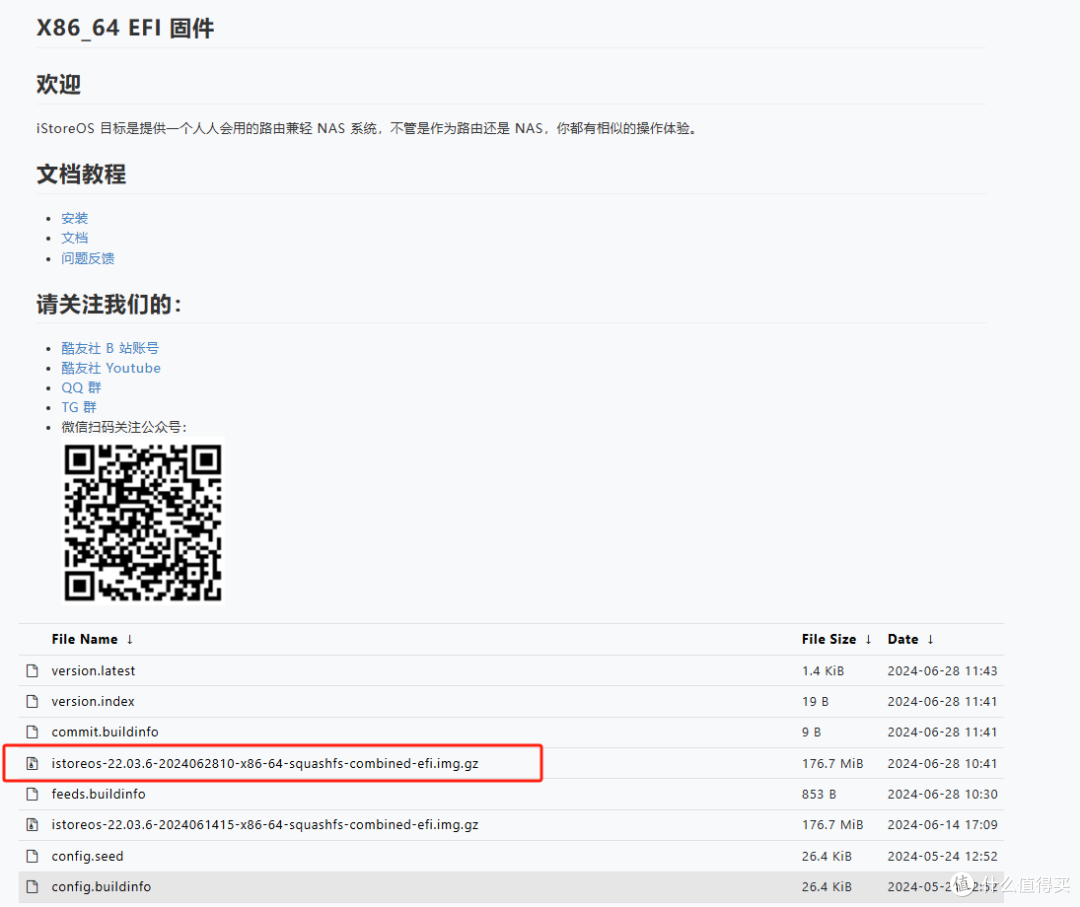Image resolution: width=1080 pixels, height=907 pixels.
Task: Click the File Name column header
Action: click(84, 639)
